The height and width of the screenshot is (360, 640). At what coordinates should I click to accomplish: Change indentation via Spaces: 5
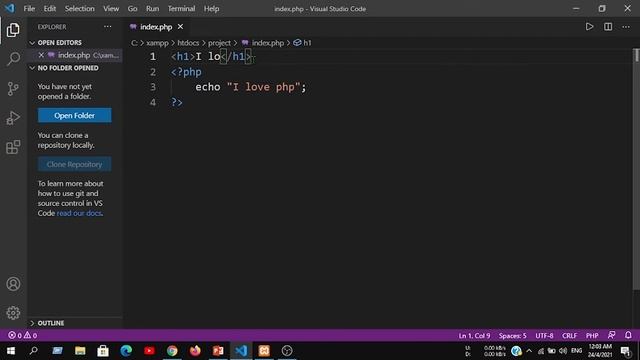click(513, 336)
